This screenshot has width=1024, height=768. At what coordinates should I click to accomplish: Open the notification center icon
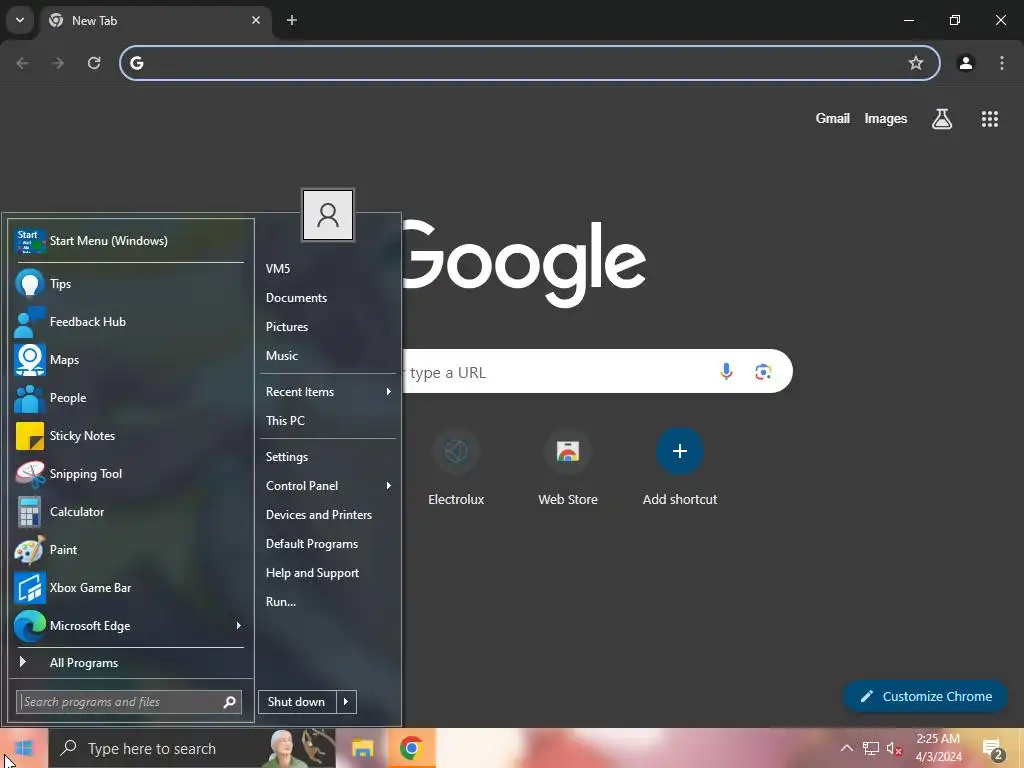(x=992, y=748)
